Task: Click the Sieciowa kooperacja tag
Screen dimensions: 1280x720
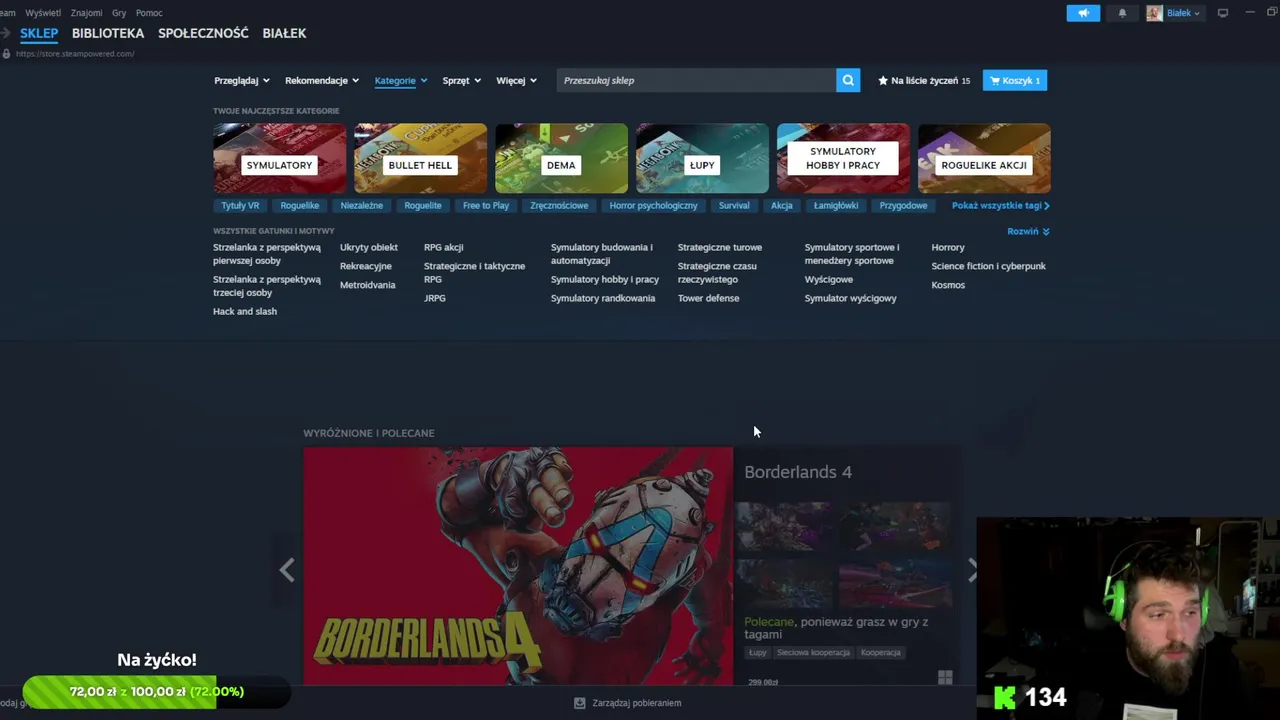Action: pos(813,652)
